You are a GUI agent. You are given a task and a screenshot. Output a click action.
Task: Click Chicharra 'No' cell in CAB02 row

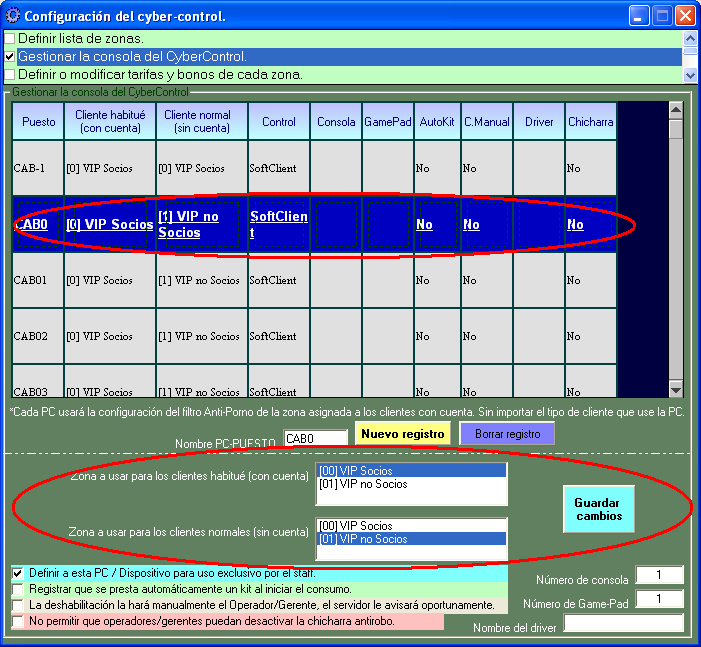point(591,336)
